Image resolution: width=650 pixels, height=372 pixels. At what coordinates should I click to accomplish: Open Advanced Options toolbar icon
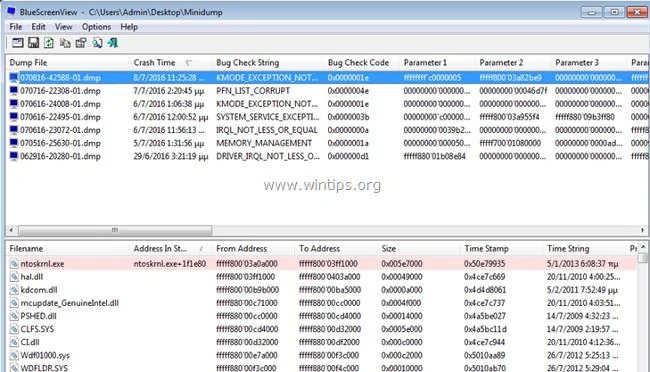17,43
